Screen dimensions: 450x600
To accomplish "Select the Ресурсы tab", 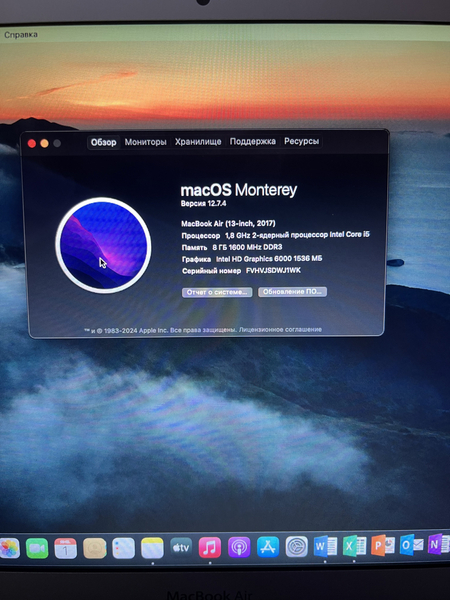I will point(301,141).
